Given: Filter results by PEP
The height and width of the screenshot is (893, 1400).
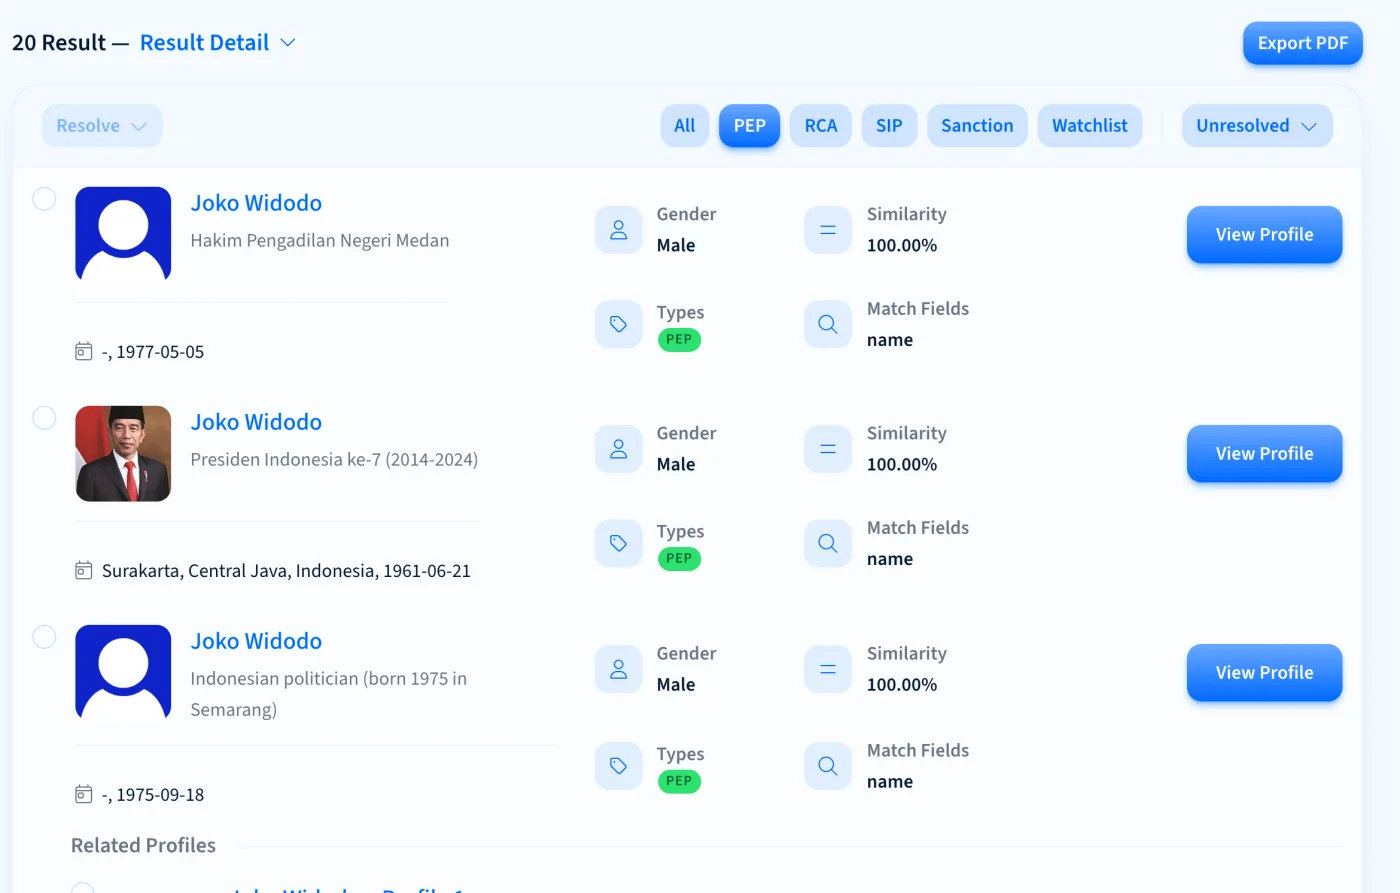Looking at the screenshot, I should tap(749, 126).
